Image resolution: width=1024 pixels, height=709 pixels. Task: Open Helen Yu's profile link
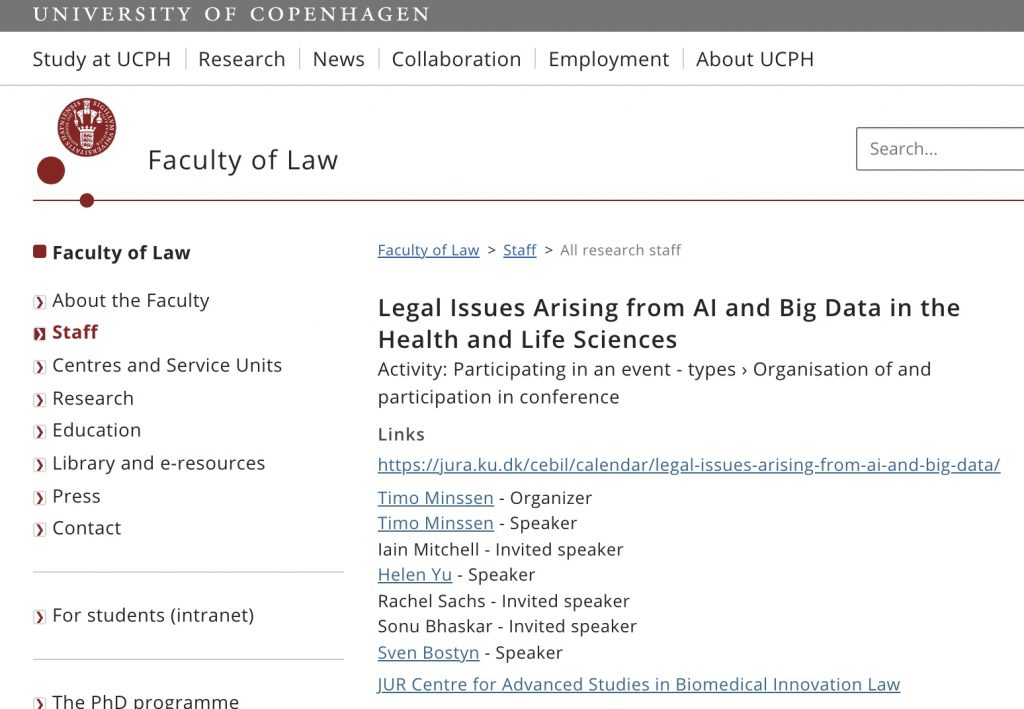415,575
